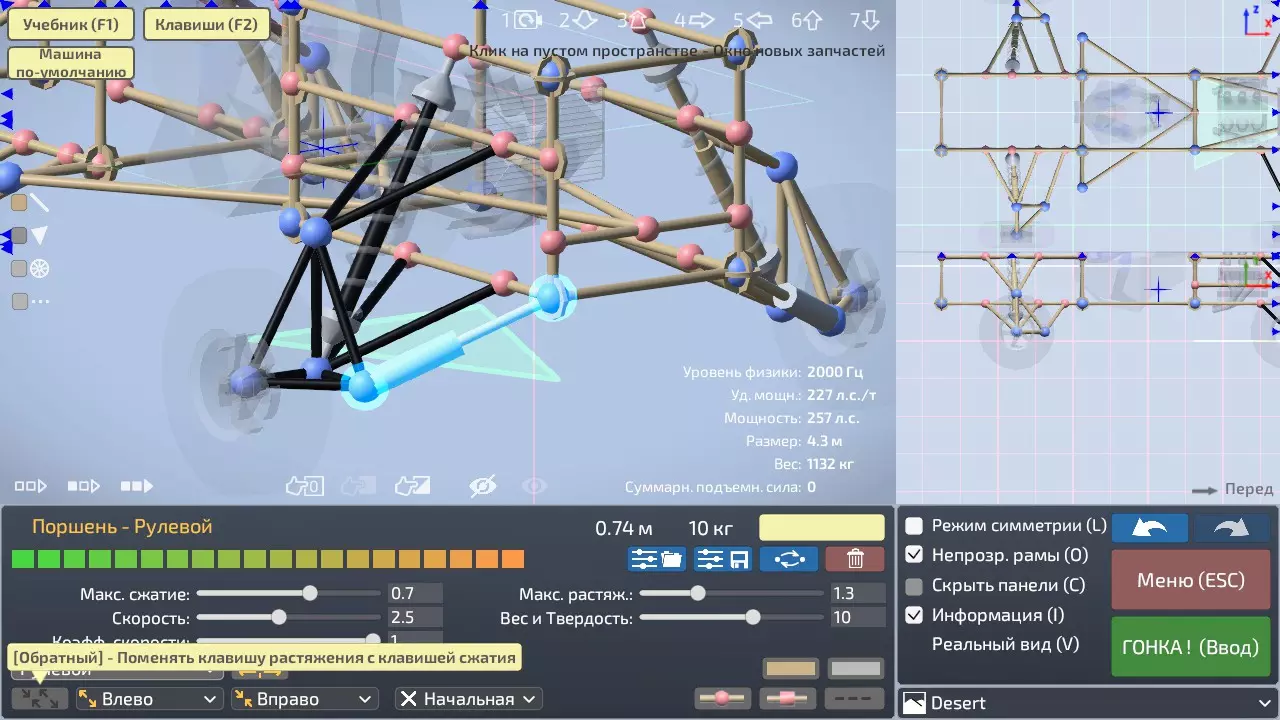Open Учебник (F1) tutorial

pos(71,24)
